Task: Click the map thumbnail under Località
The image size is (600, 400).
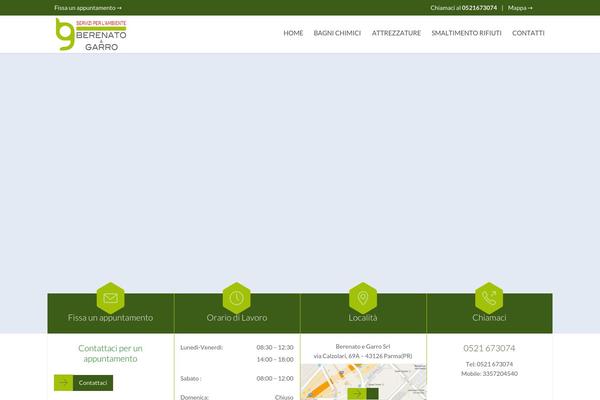Action: click(x=364, y=382)
